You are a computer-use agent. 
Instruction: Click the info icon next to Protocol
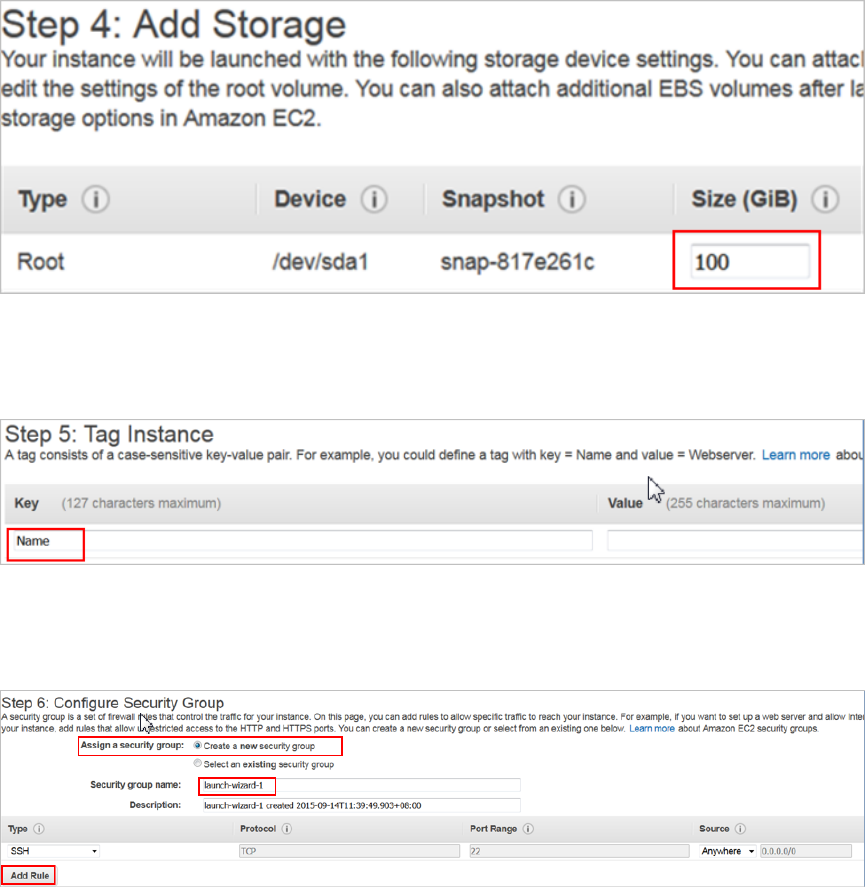287,829
